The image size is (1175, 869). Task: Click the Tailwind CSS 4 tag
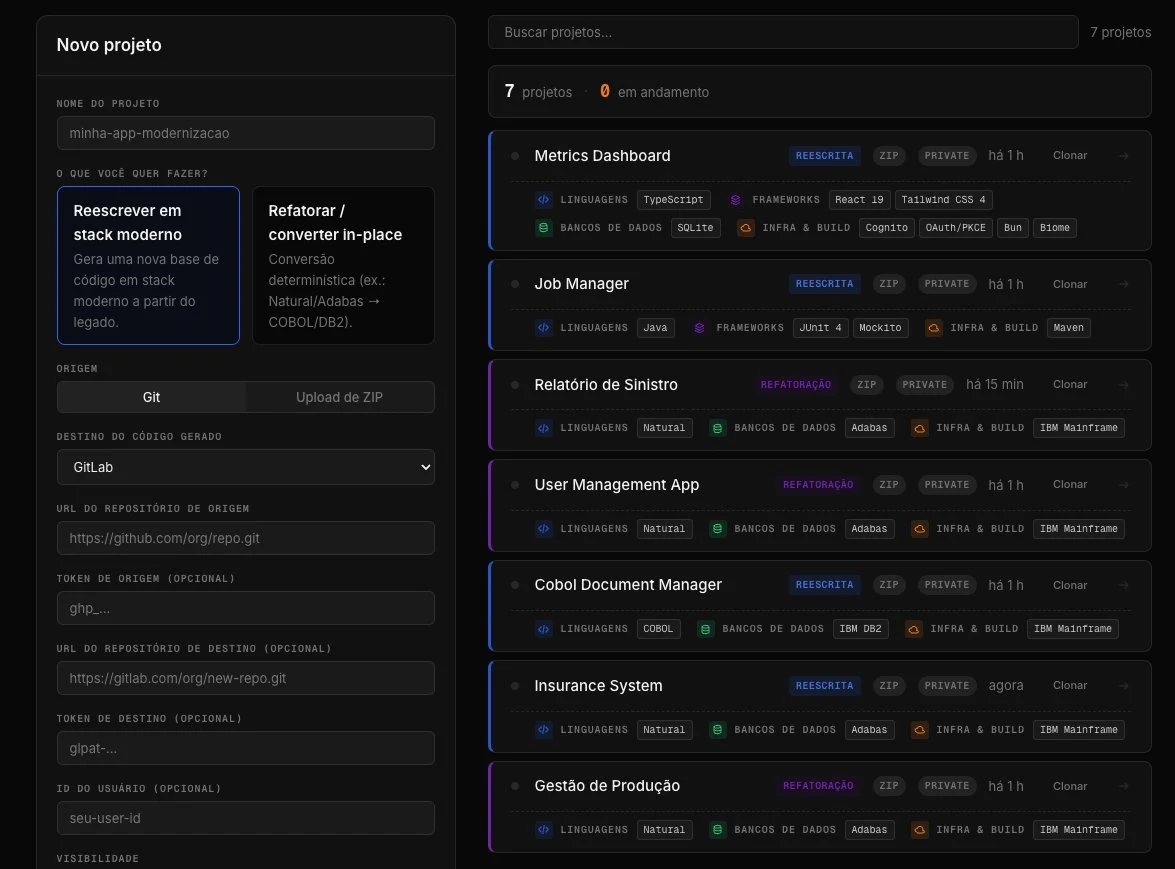point(943,200)
